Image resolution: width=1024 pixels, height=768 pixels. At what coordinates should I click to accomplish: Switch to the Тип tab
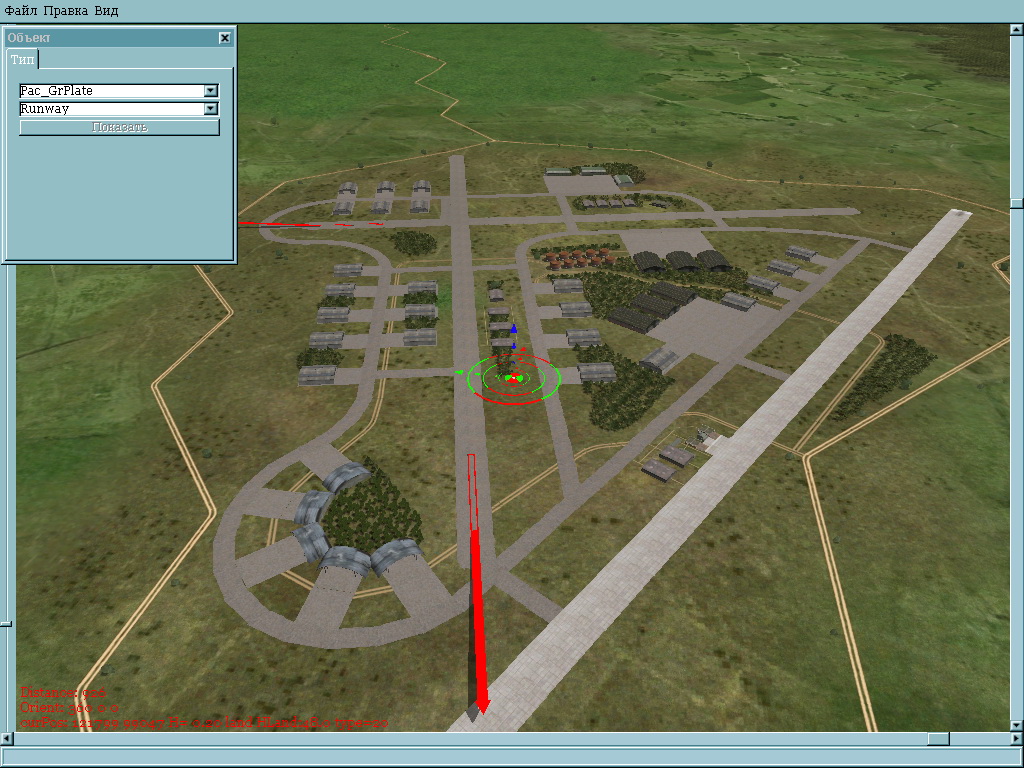pyautogui.click(x=22, y=59)
